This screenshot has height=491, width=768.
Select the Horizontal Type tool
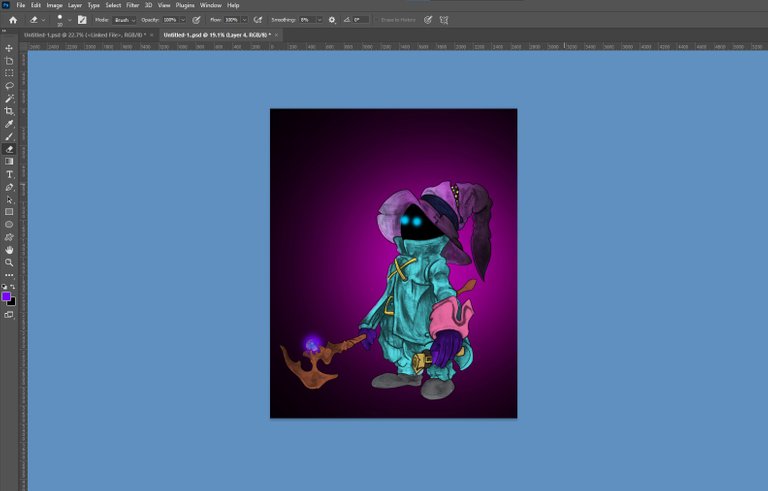point(9,174)
